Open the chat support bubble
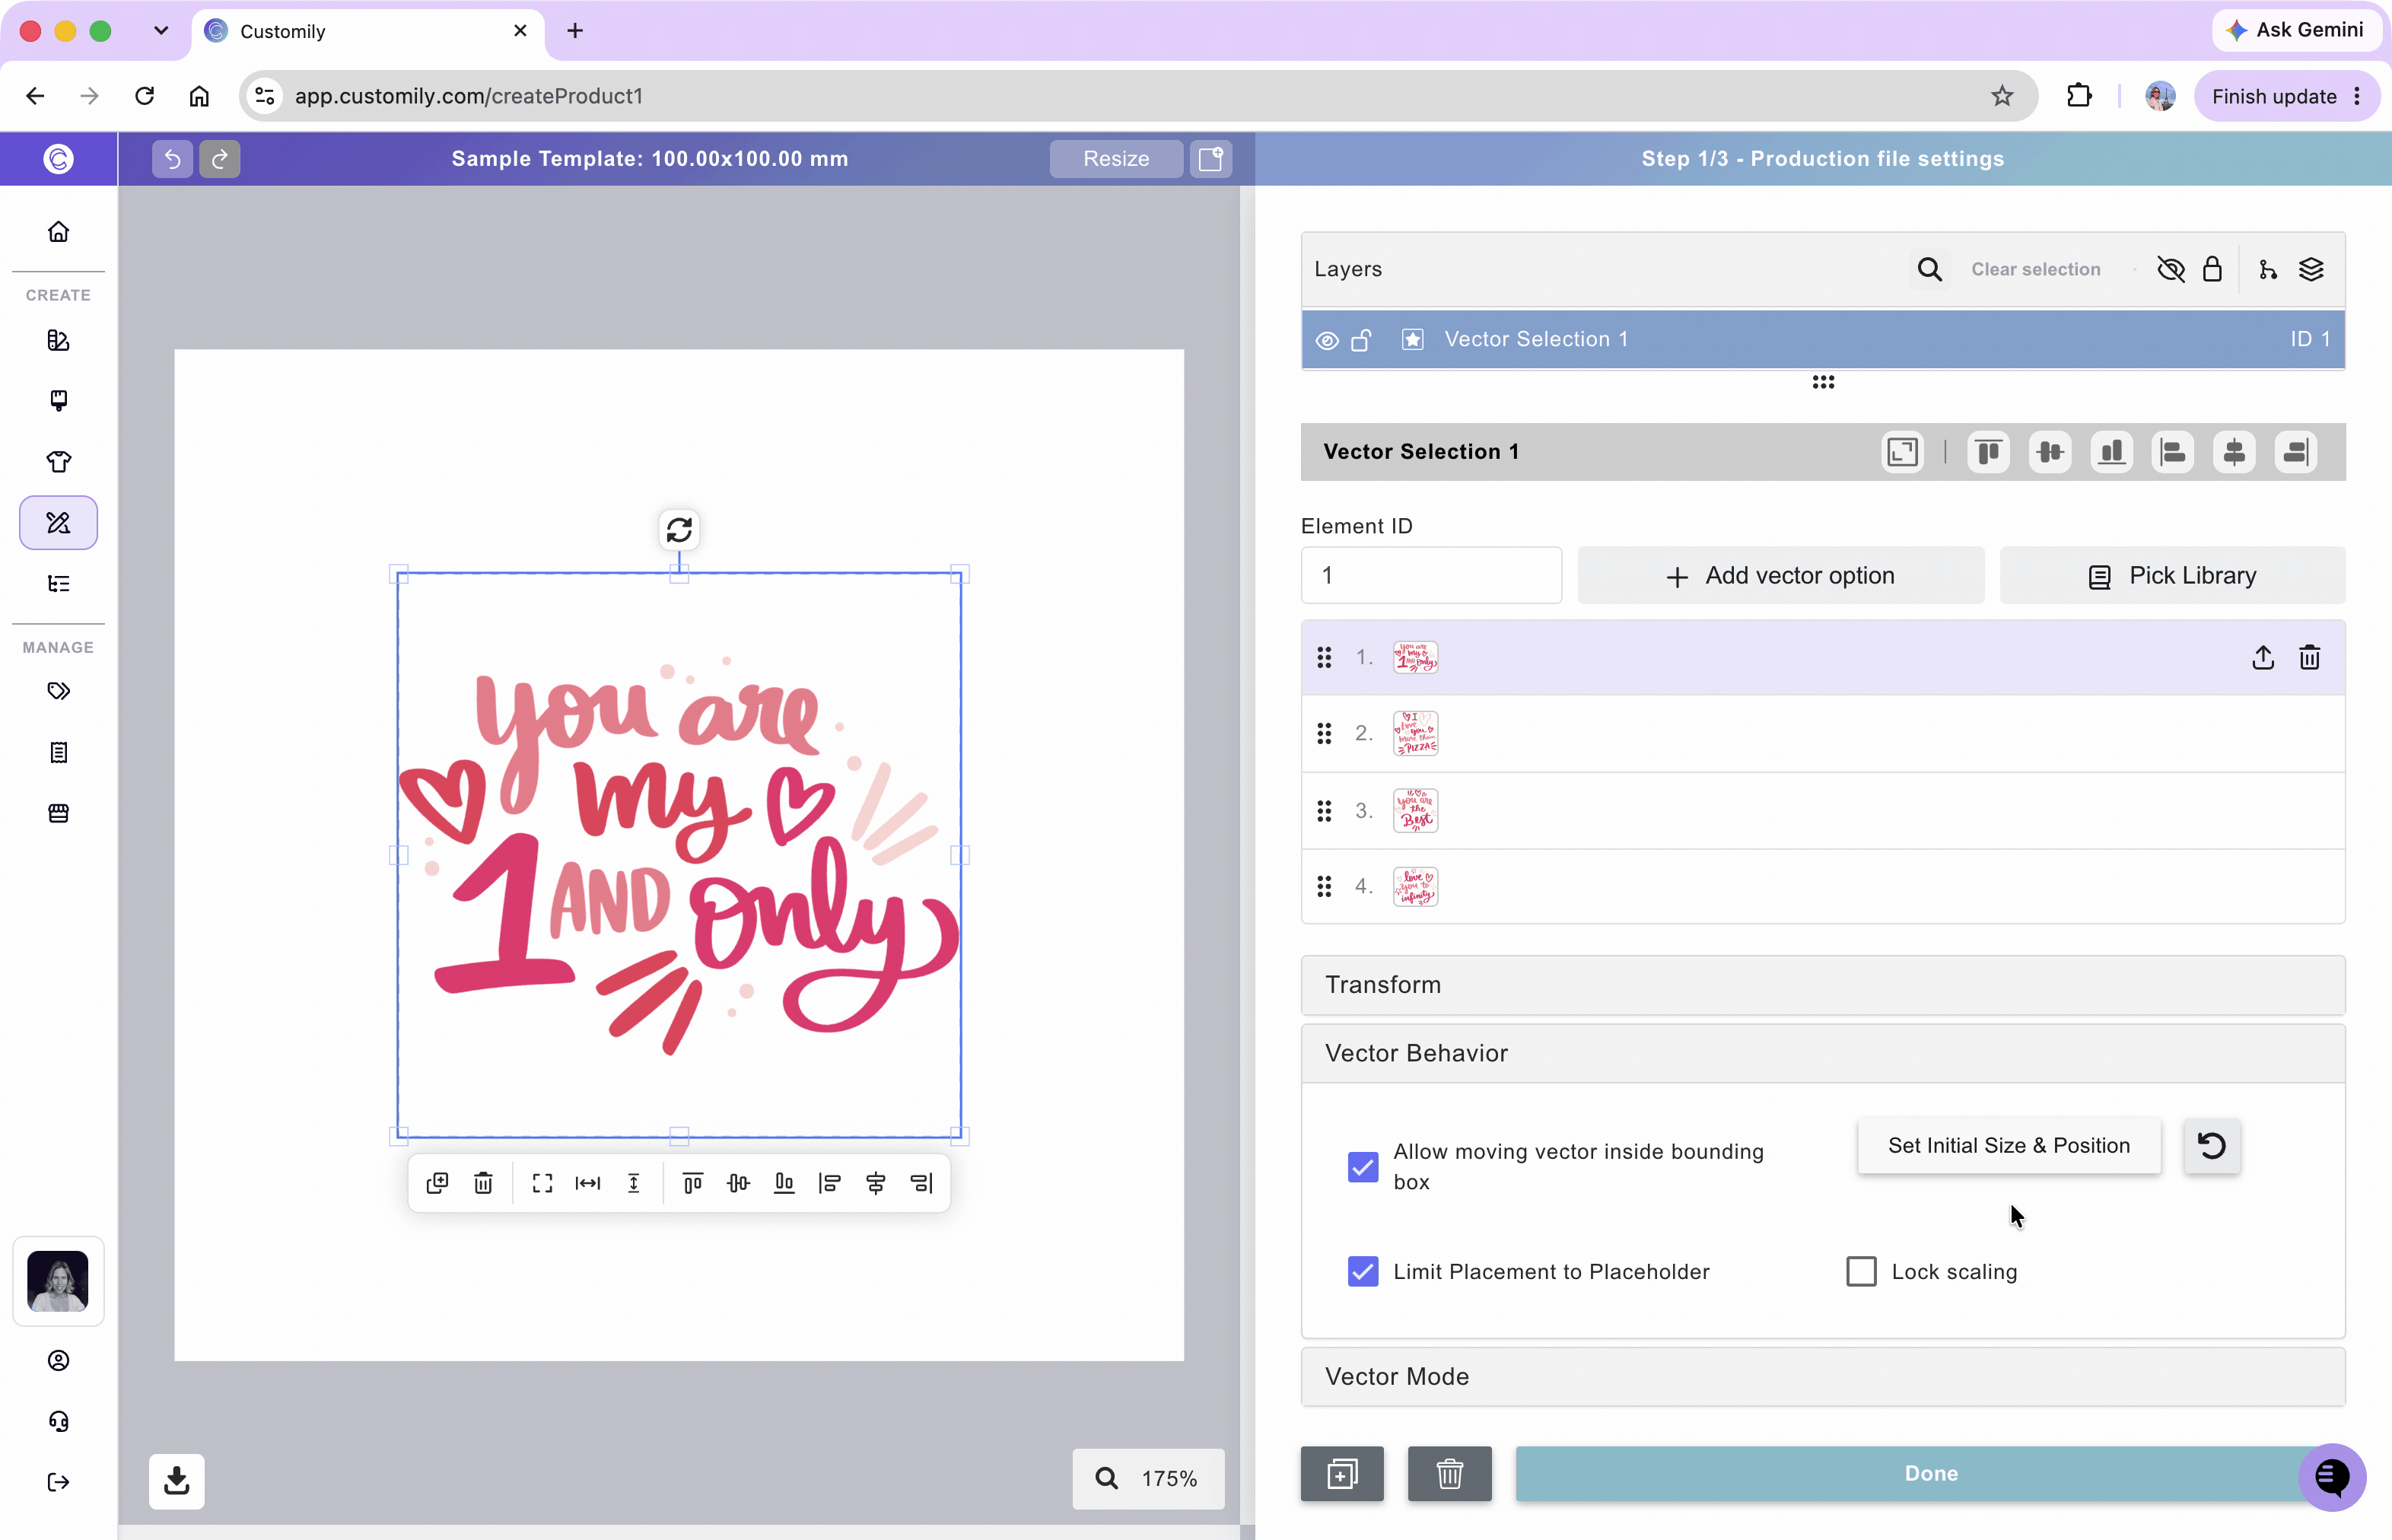The image size is (2392, 1540). [x=2332, y=1477]
